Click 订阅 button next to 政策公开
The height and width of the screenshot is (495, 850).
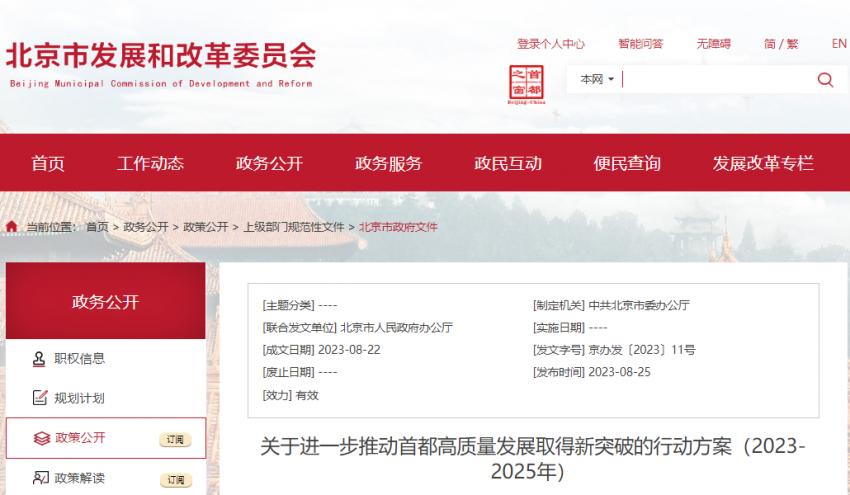(175, 440)
